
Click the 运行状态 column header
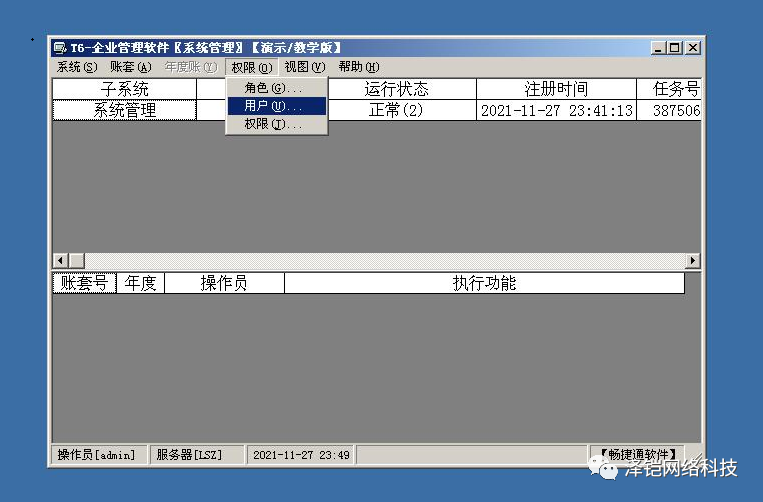(402, 89)
